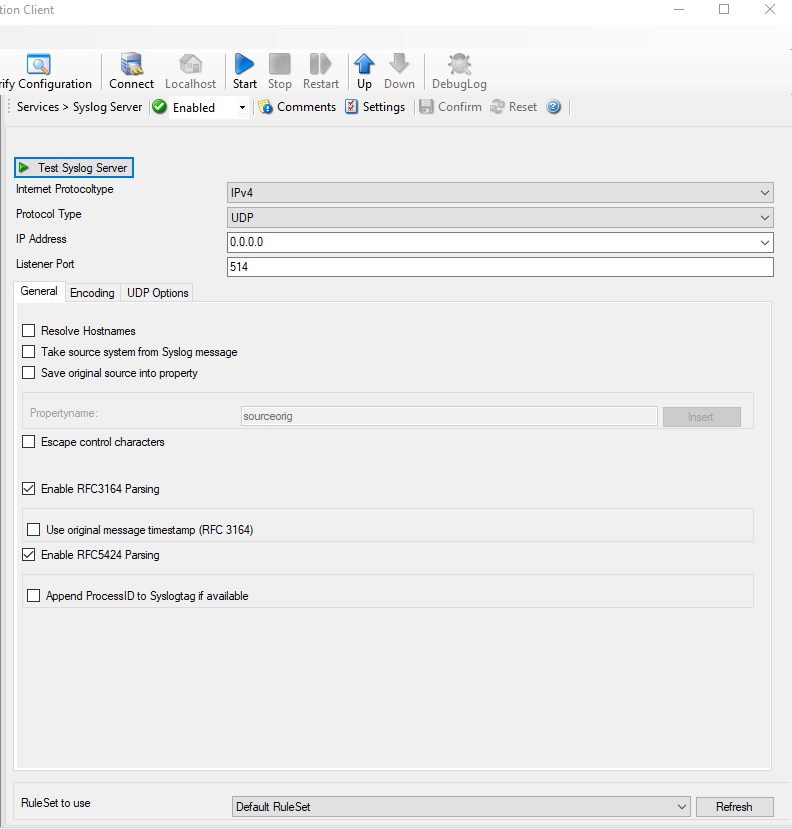Click the Verify Configuration toolbar icon

pyautogui.click(x=39, y=66)
